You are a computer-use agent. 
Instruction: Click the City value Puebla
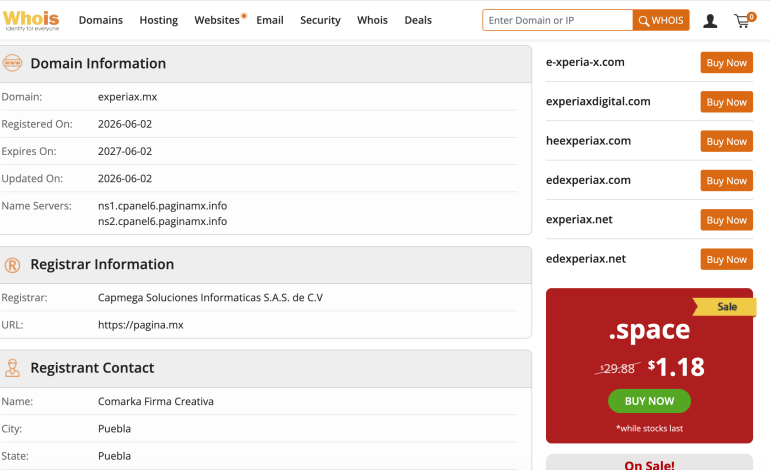coord(114,429)
